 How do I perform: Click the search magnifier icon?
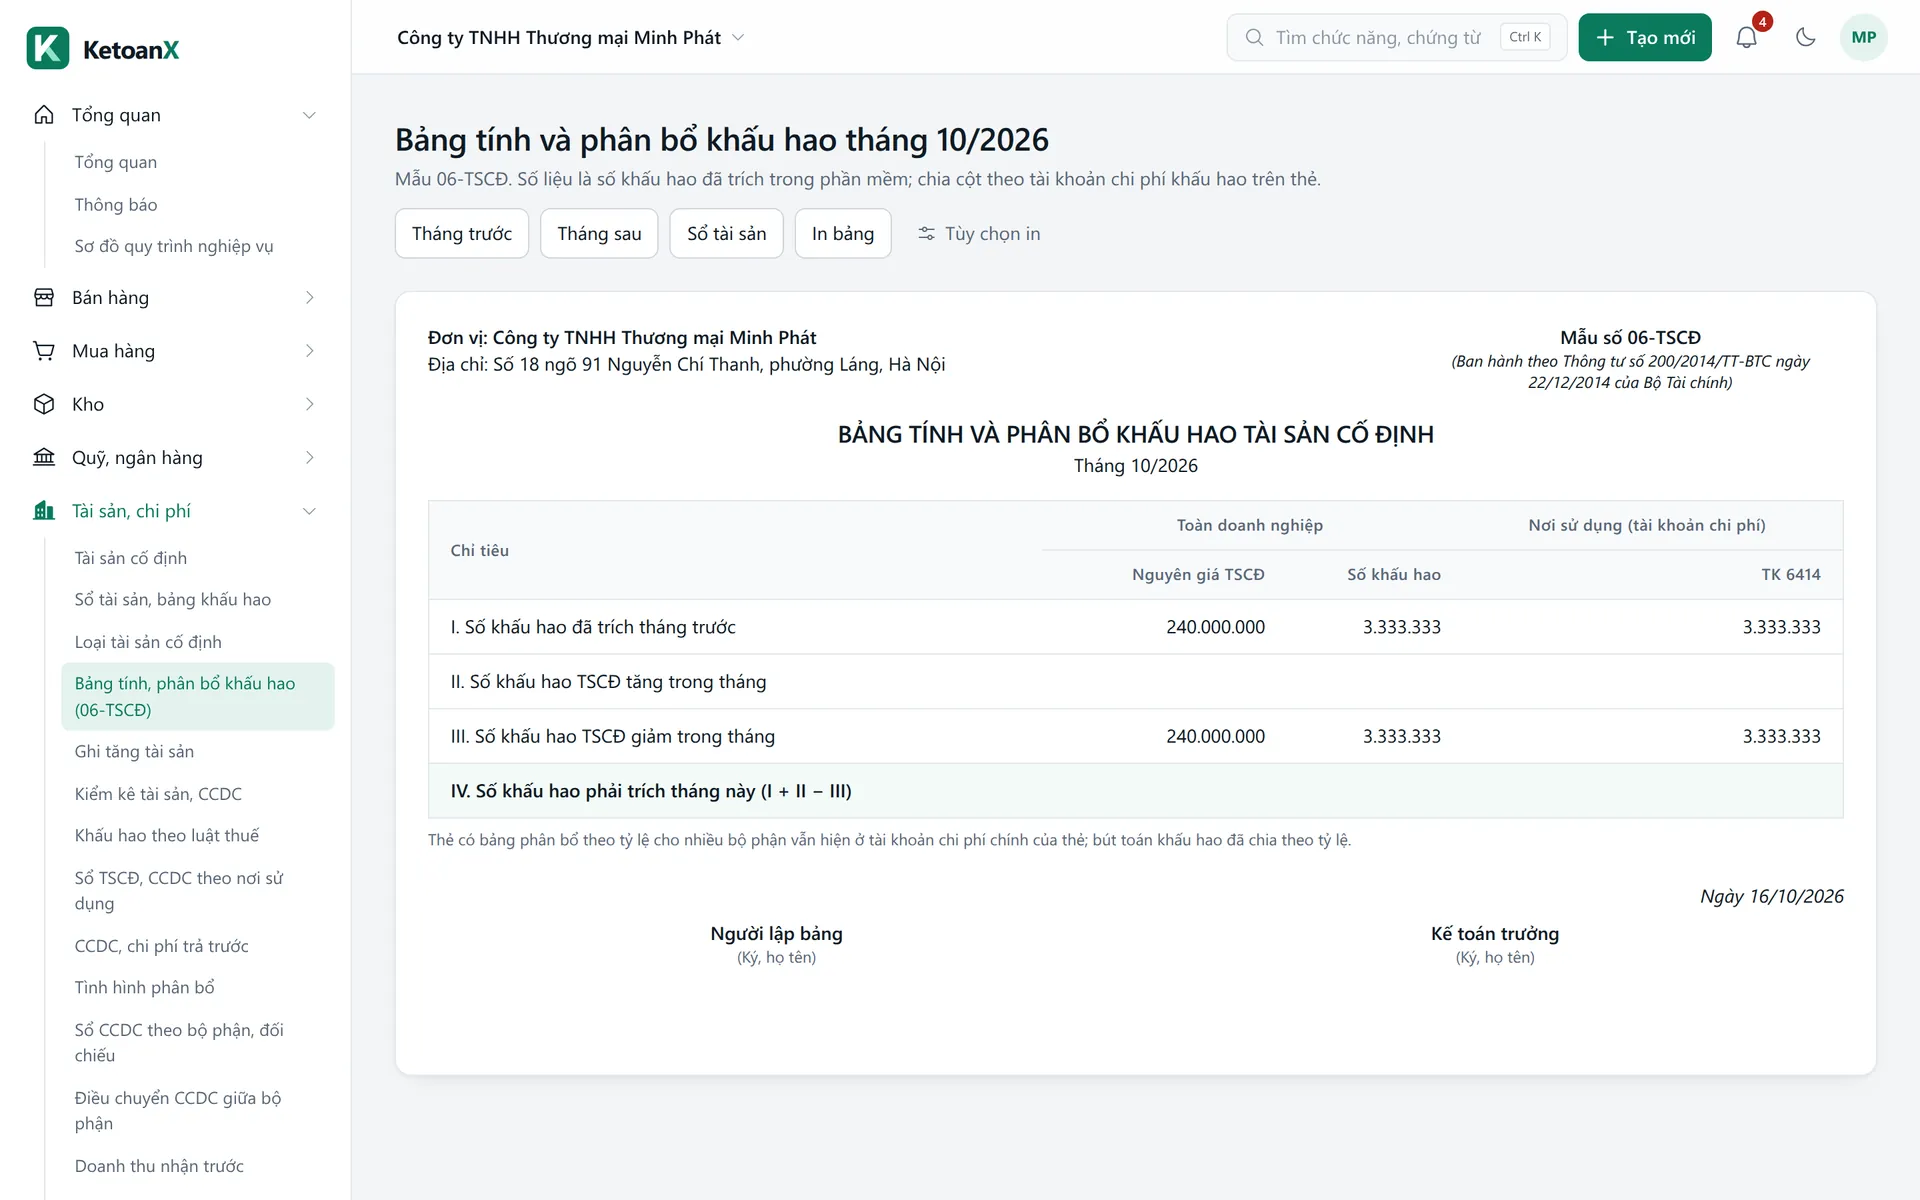1254,38
